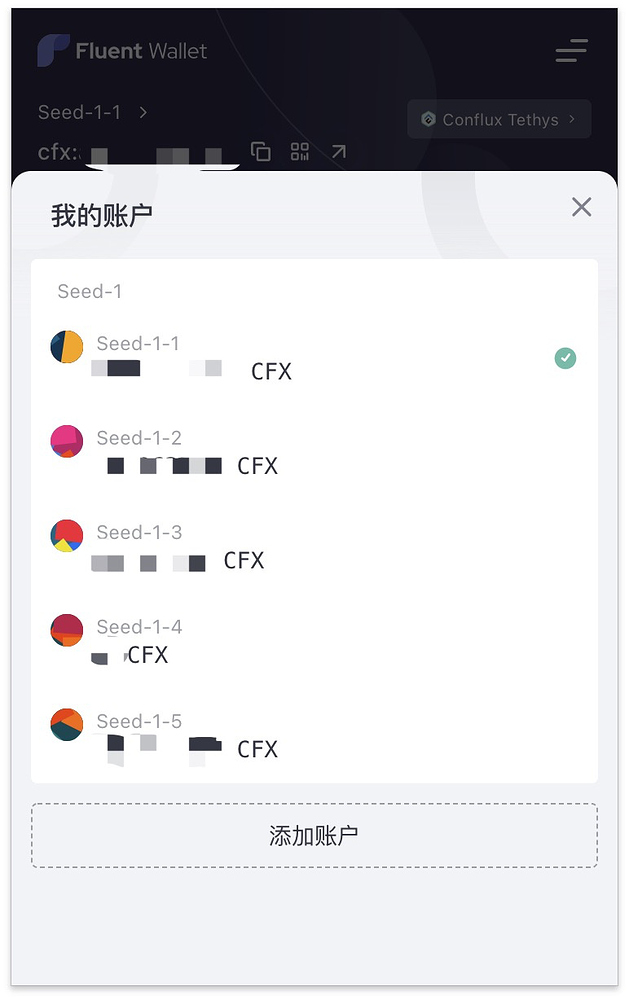
Task: Open the account in block explorer arrow
Action: click(x=337, y=151)
